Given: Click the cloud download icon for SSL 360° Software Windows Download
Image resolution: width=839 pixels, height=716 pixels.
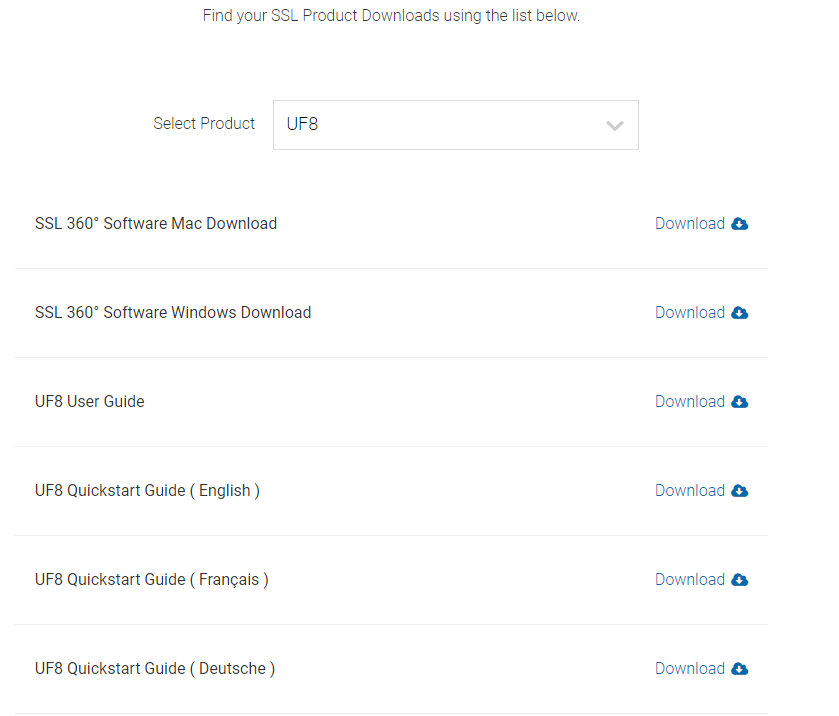Looking at the screenshot, I should 739,312.
